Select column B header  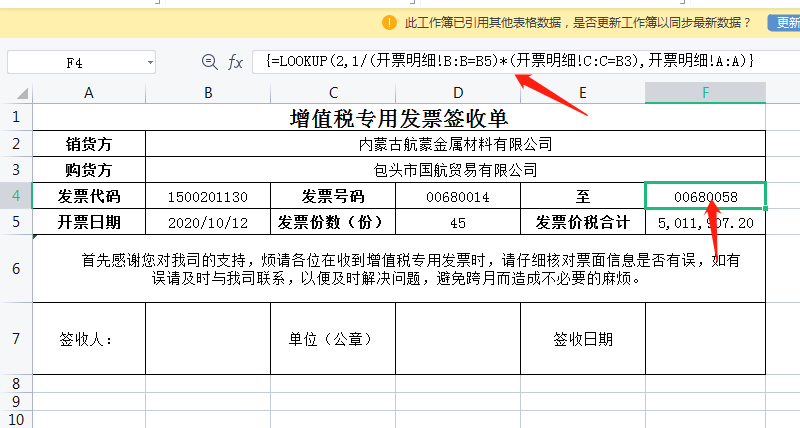208,93
